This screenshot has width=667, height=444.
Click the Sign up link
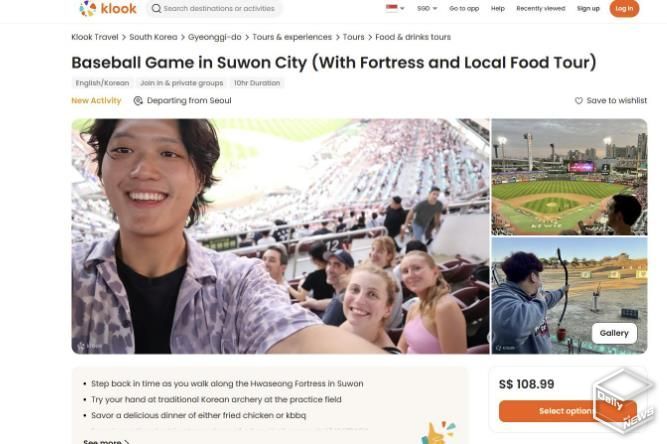(x=588, y=9)
